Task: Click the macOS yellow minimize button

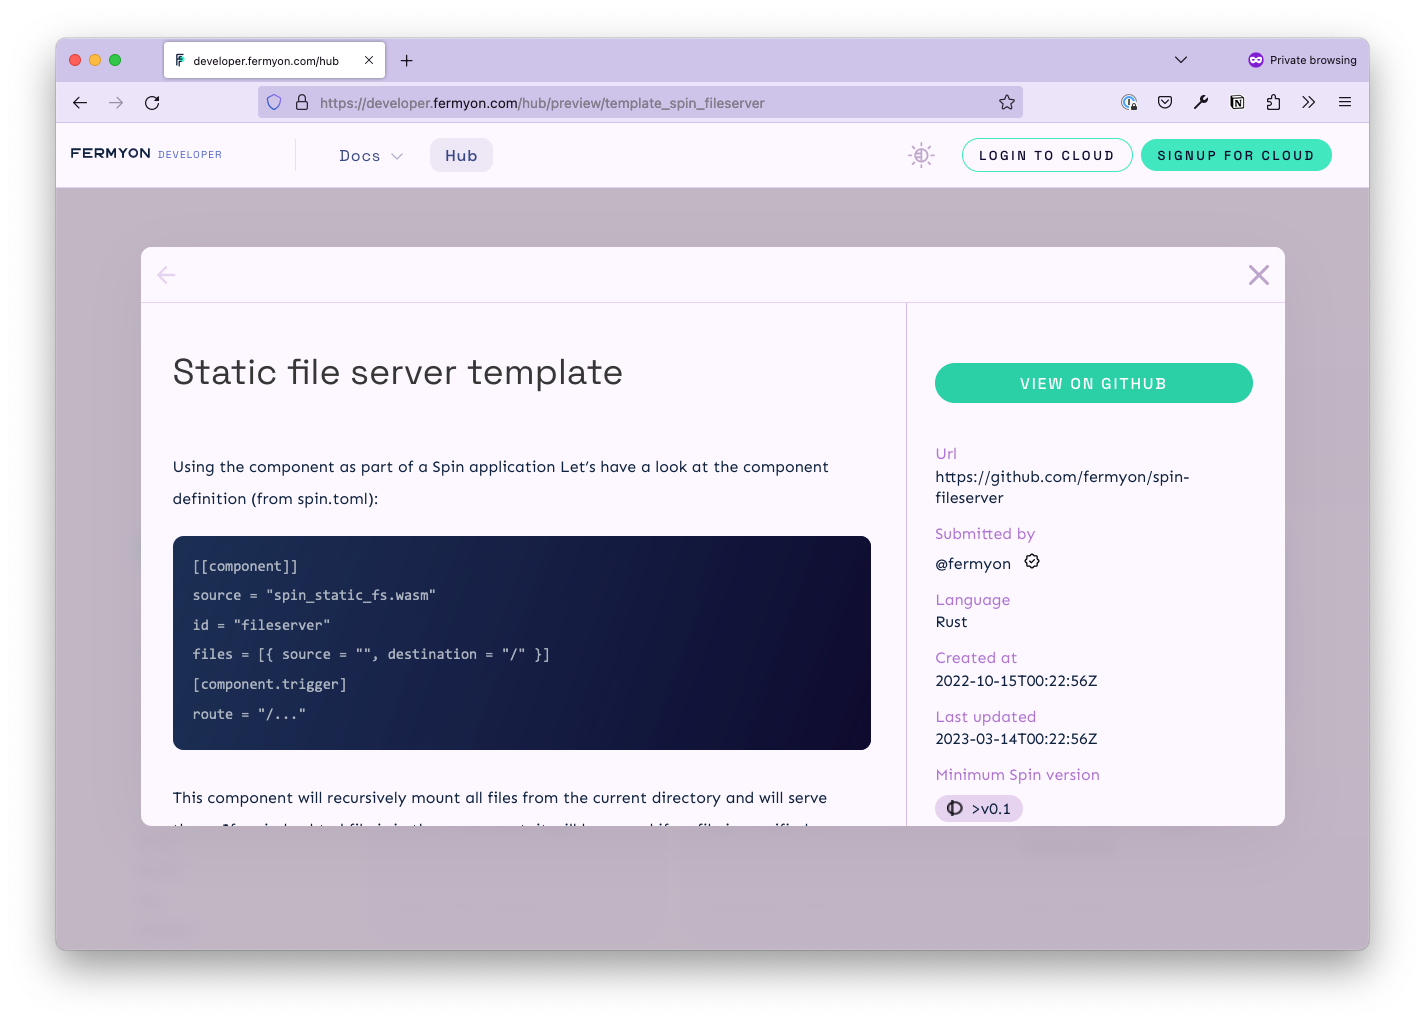Action: click(95, 60)
